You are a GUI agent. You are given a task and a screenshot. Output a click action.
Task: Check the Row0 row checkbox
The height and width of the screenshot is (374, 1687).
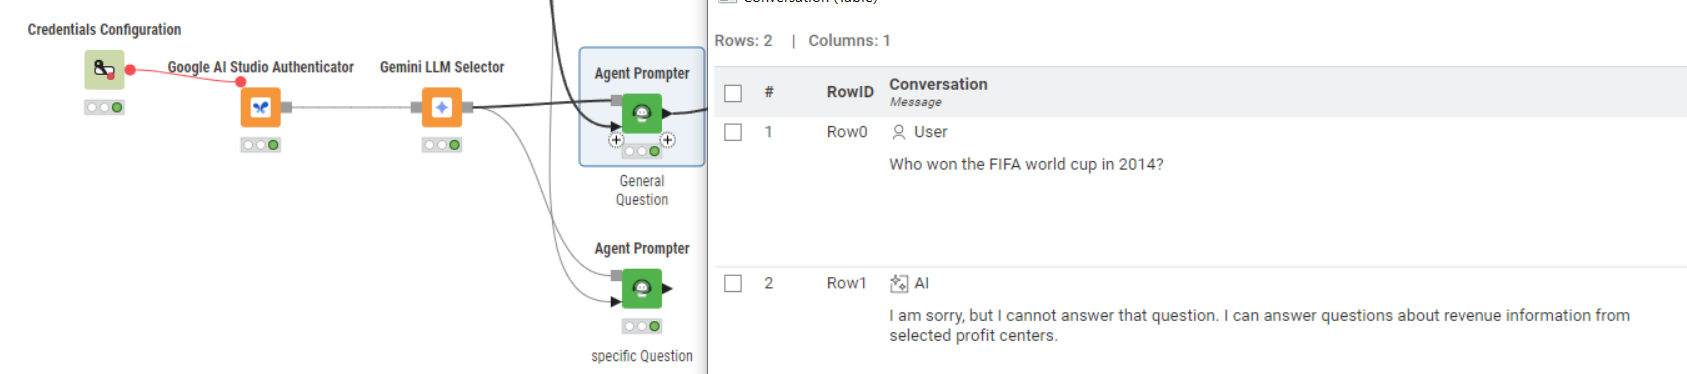tap(733, 132)
